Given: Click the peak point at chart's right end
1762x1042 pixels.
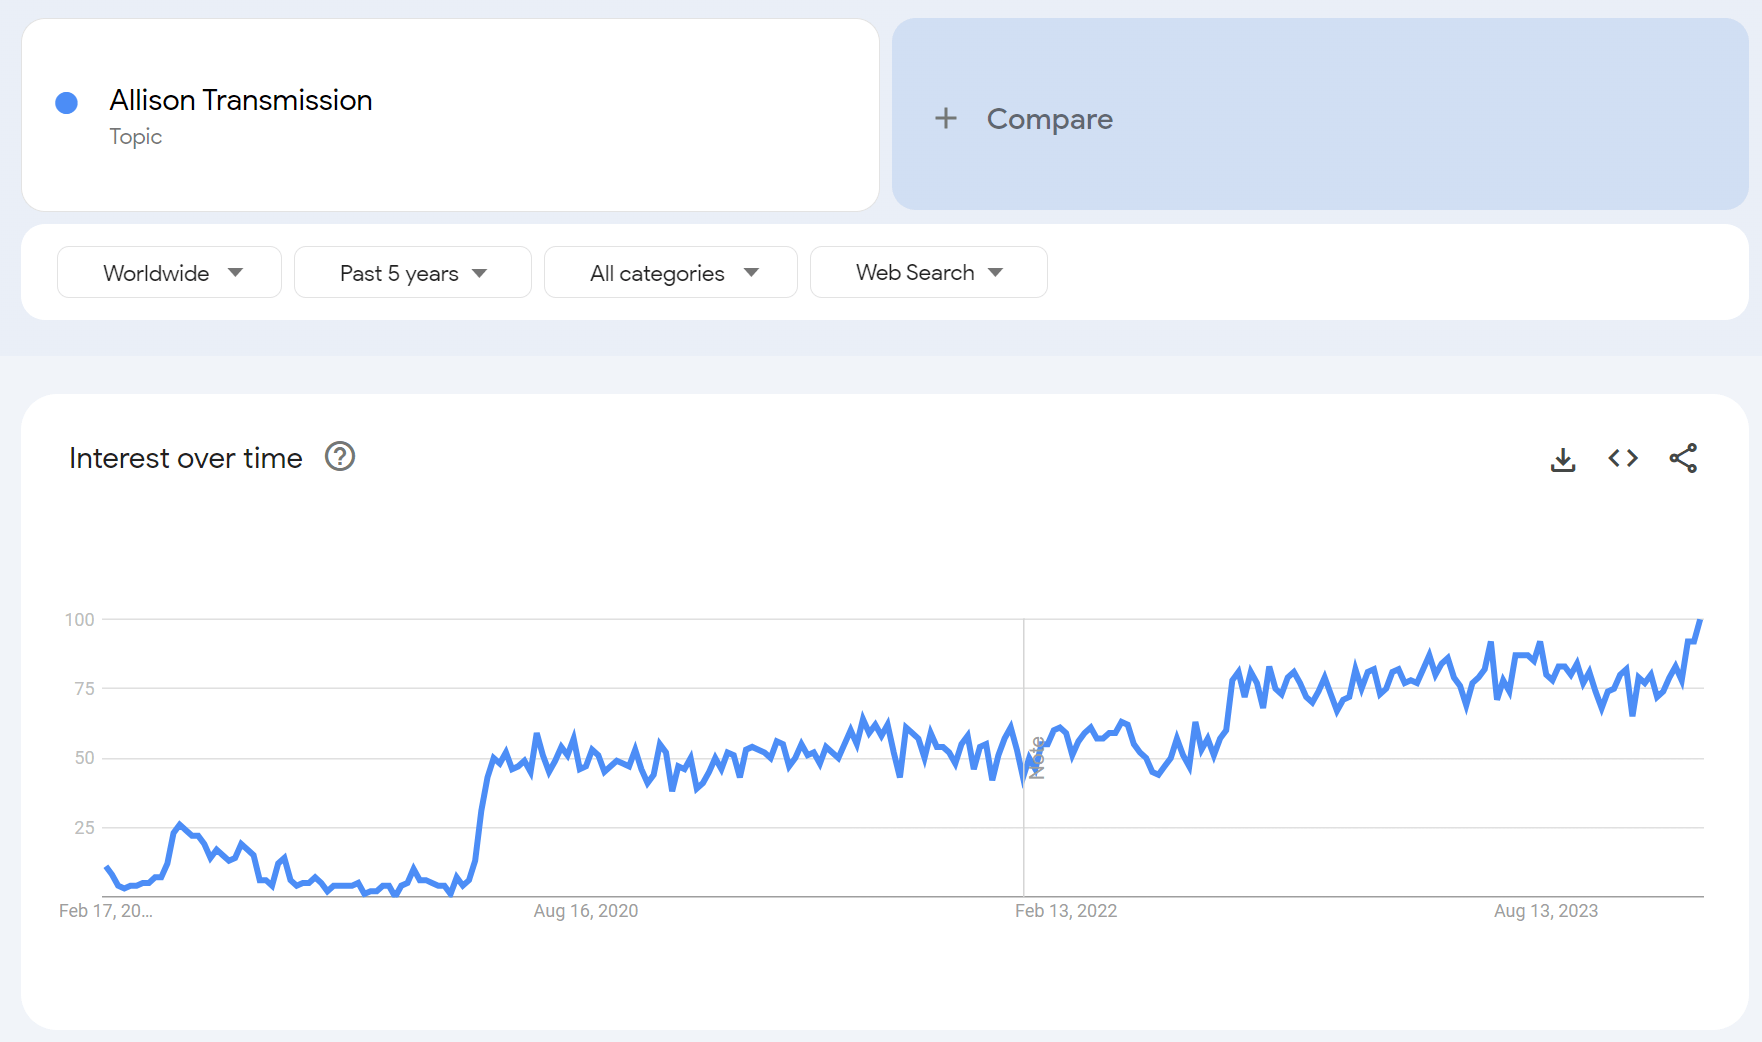Looking at the screenshot, I should pos(1699,621).
